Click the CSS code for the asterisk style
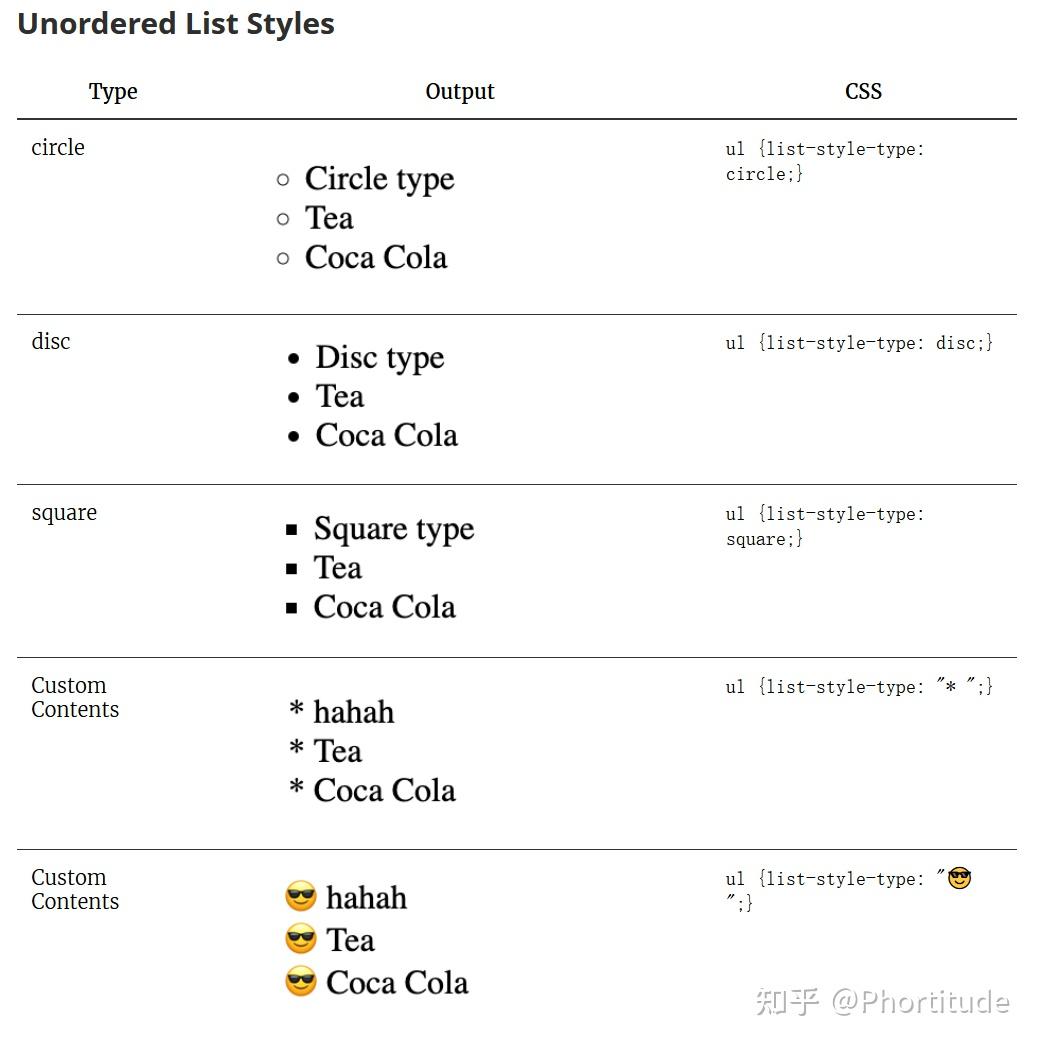The width and height of the screenshot is (1037, 1045). pyautogui.click(x=859, y=687)
